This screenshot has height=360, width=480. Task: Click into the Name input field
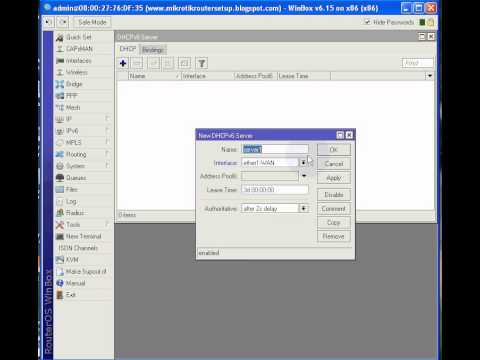pos(275,149)
